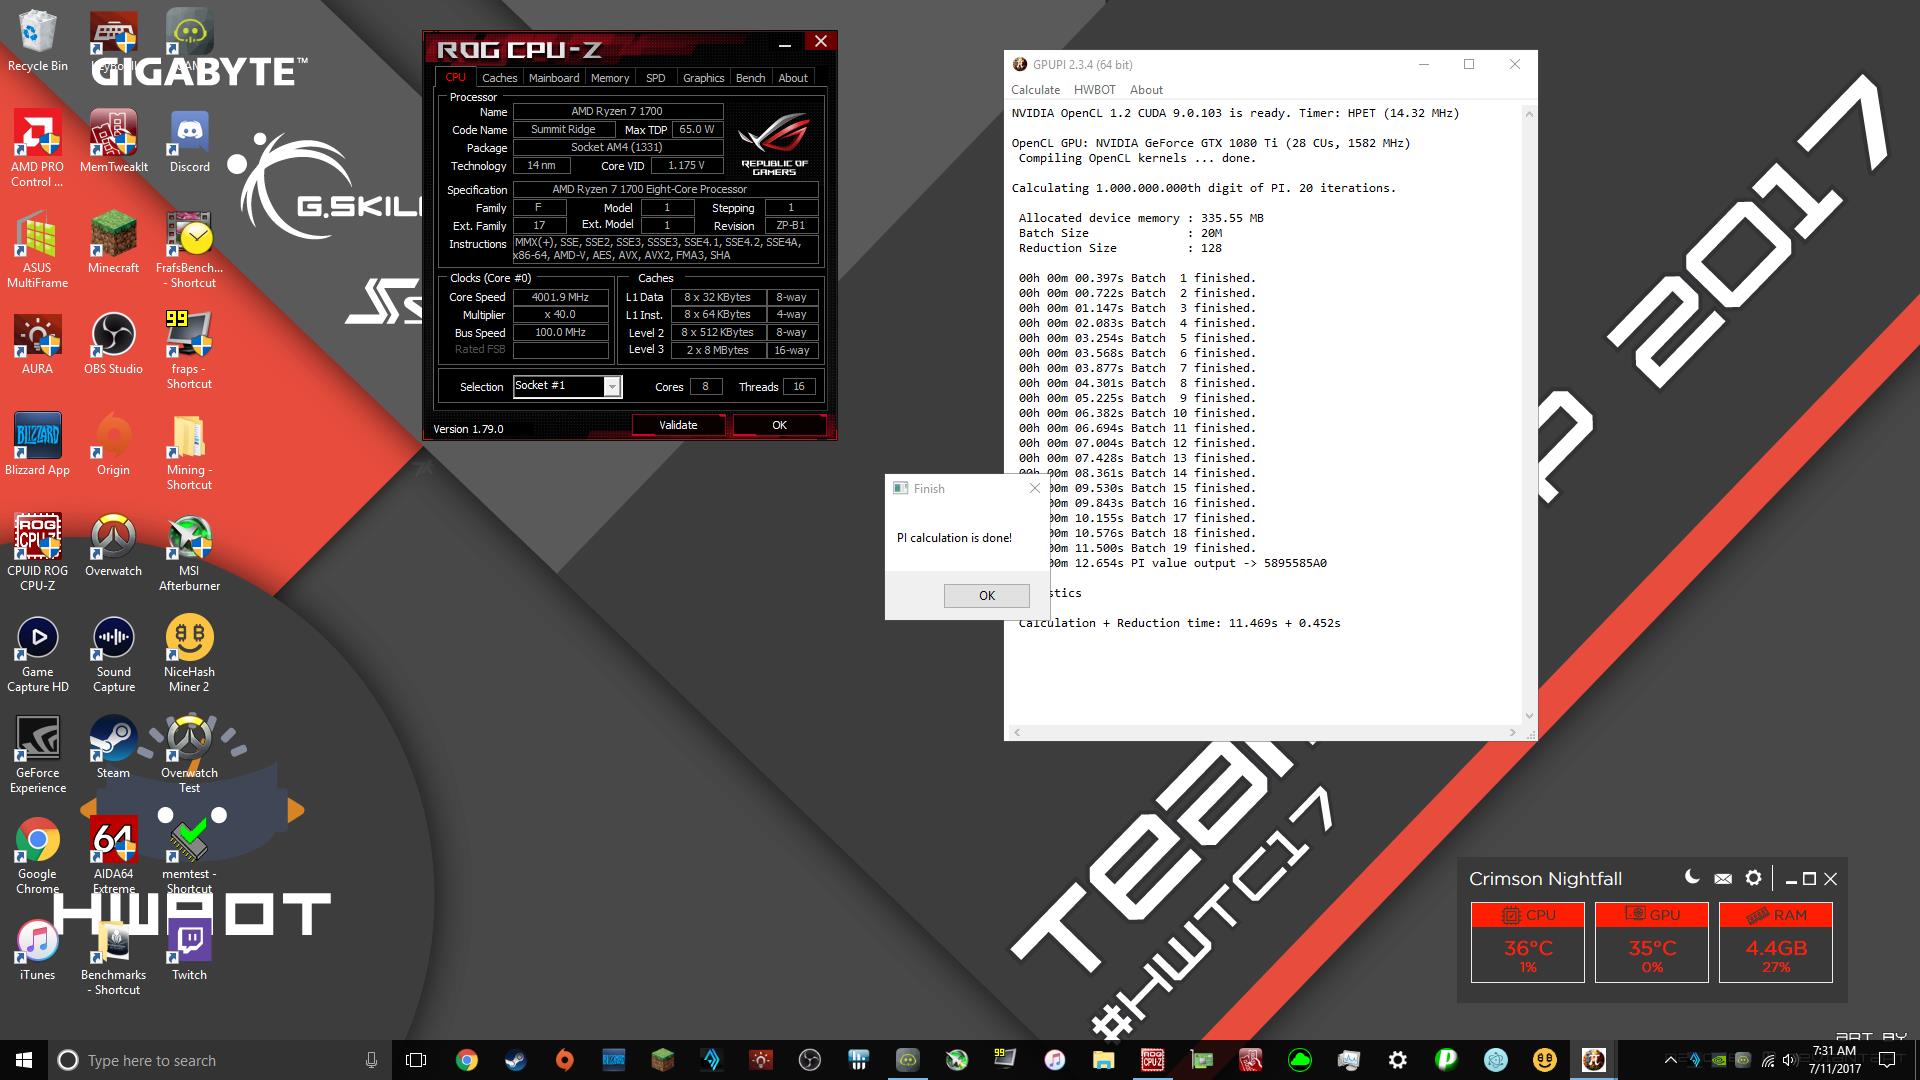Open OBS Studio desktop icon
Viewport: 1920px width, 1080px height.
[113, 343]
